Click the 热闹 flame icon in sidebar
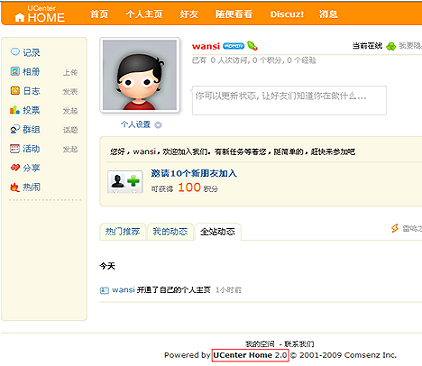Screen dimensions: 422x366 (x=15, y=187)
